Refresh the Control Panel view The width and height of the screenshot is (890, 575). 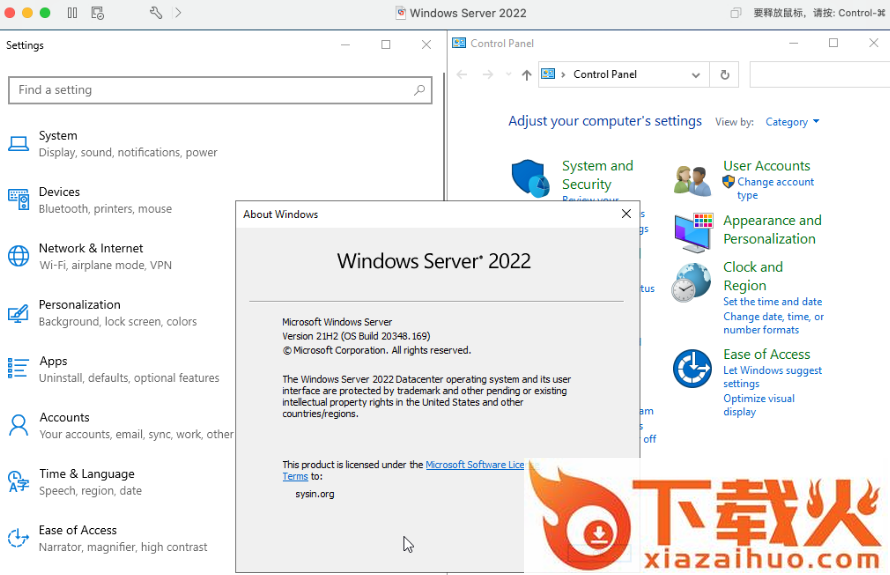click(724, 74)
